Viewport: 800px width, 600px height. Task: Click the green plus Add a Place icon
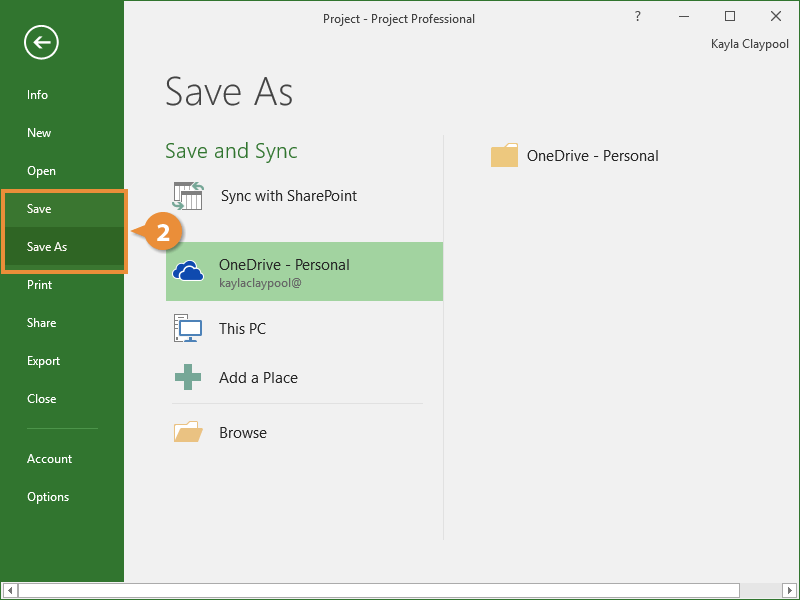click(188, 378)
